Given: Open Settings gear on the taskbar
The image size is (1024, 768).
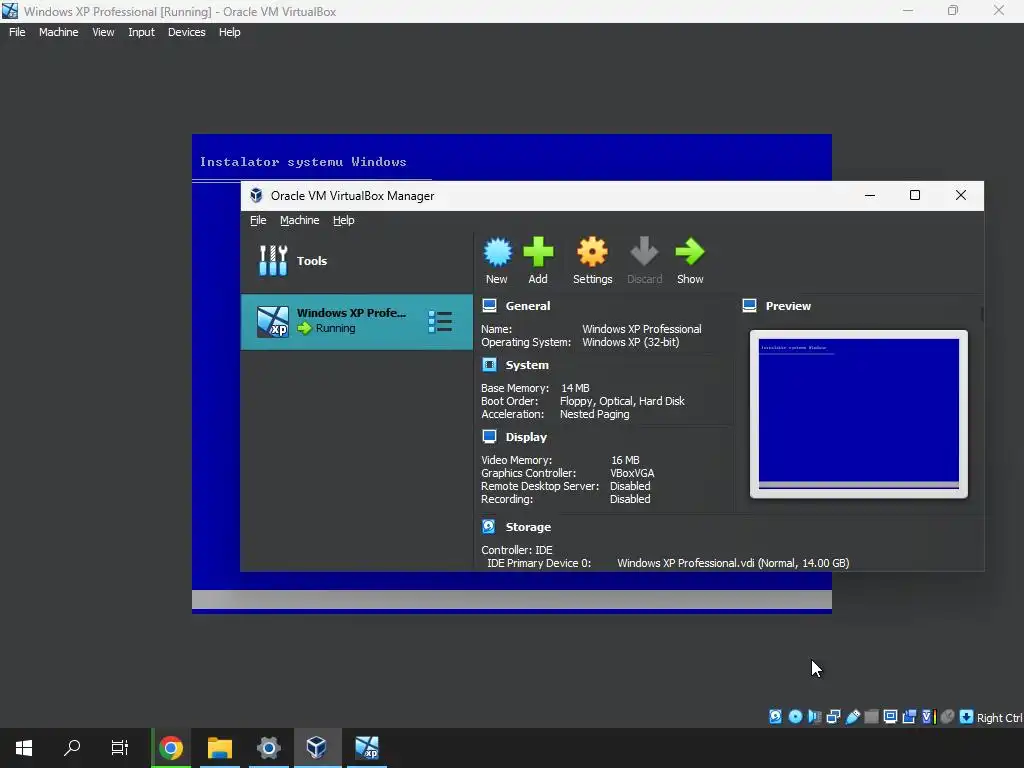Looking at the screenshot, I should click(268, 748).
